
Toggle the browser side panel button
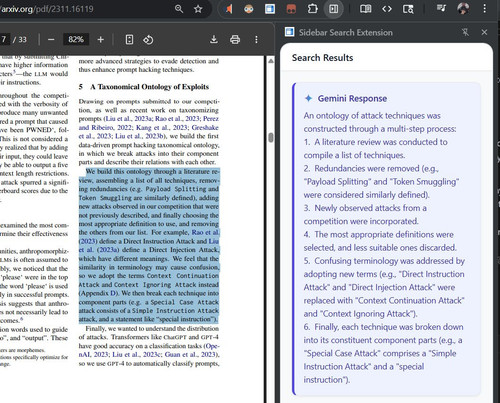[333, 9]
